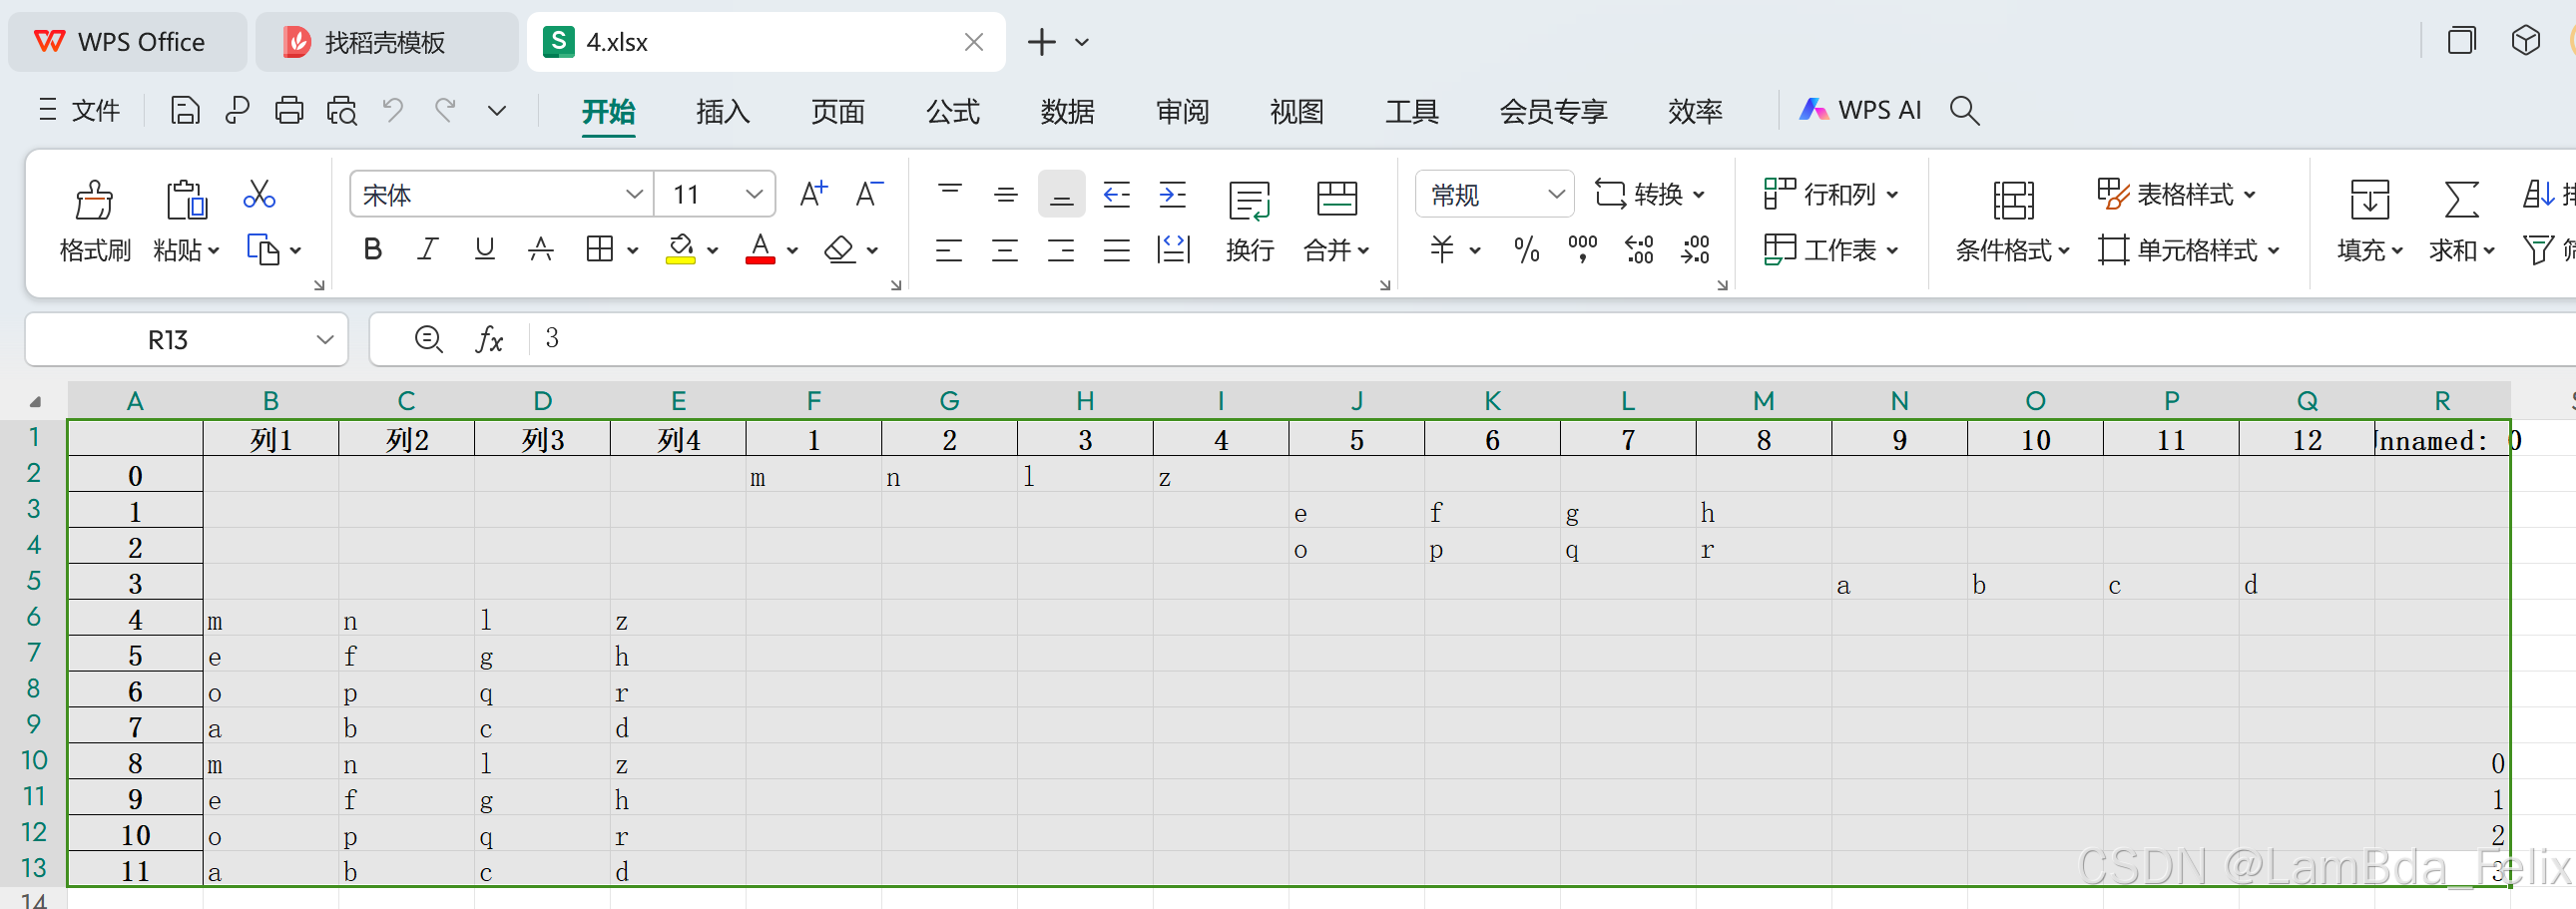
Task: Switch to the Page (页面) tab
Action: coord(838,111)
